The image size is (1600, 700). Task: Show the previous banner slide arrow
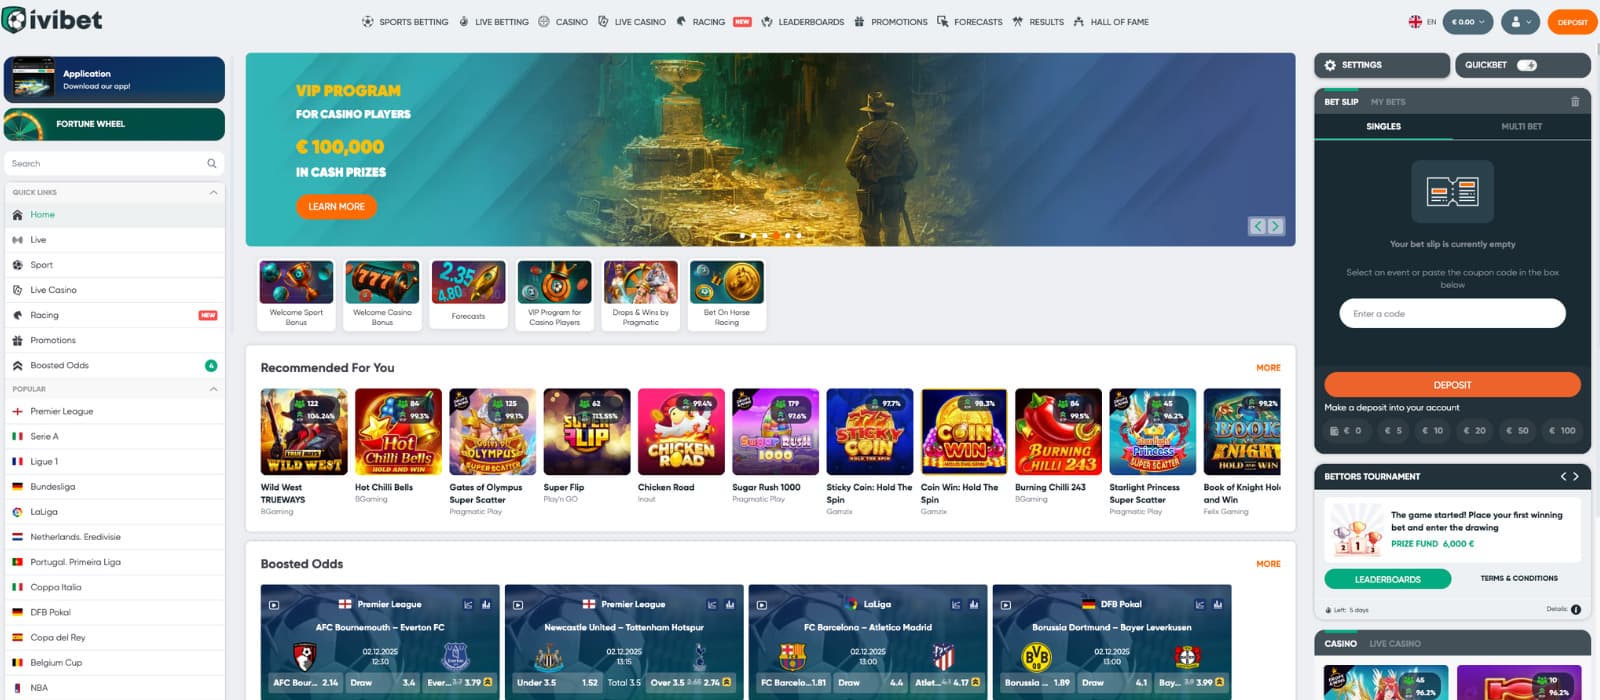coord(1258,226)
